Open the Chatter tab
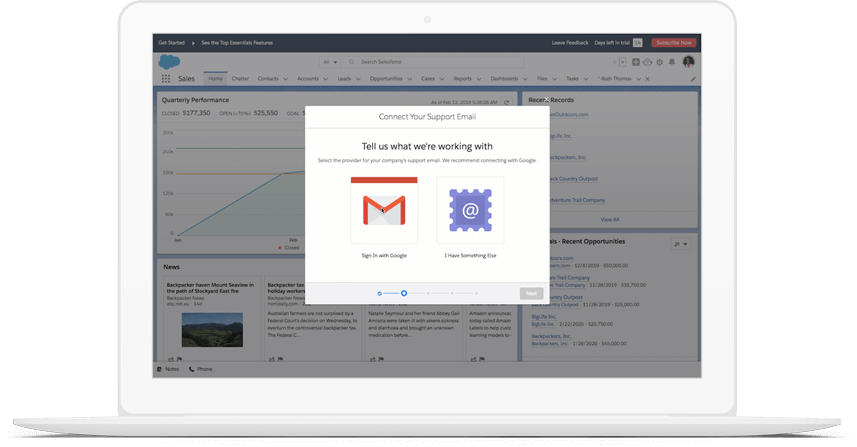The width and height of the screenshot is (857, 447). 240,79
